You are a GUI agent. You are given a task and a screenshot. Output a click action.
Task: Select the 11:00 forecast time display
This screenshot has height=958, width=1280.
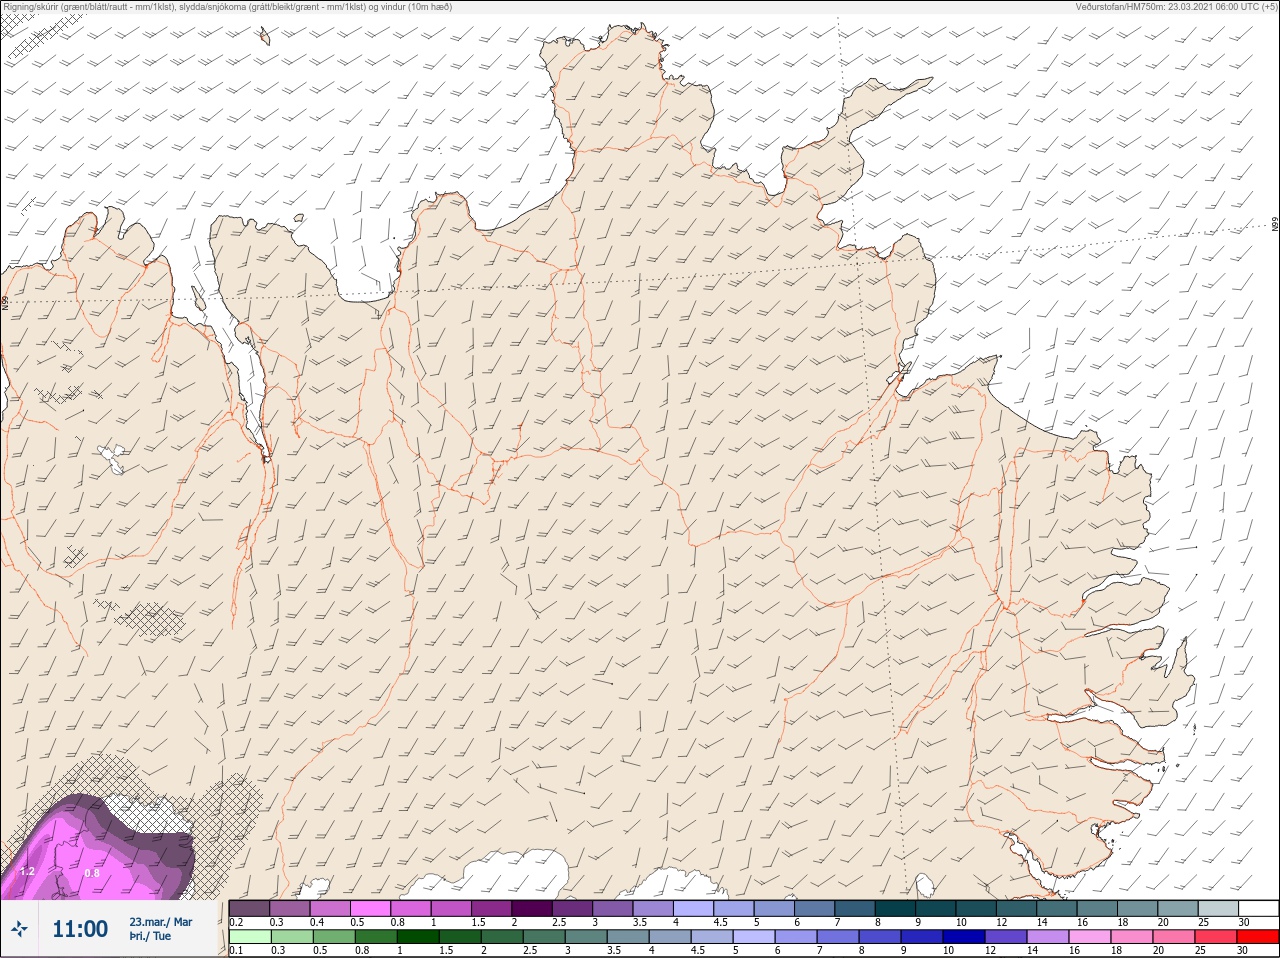click(x=80, y=929)
